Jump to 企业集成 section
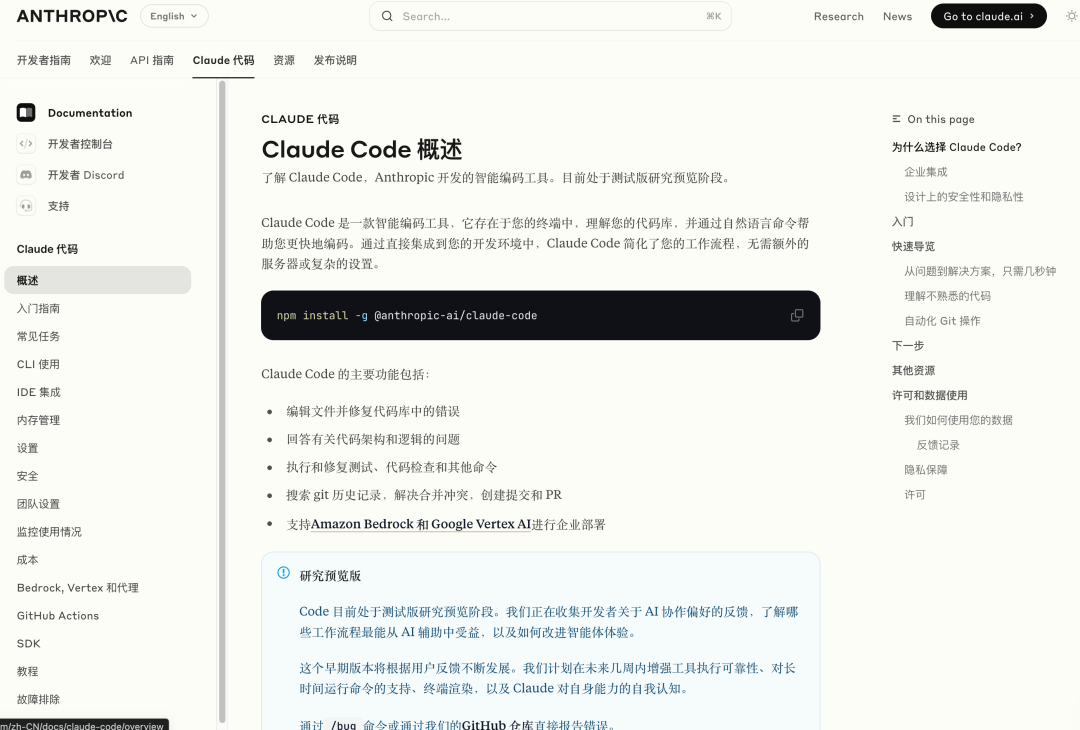Viewport: 1080px width, 730px height. point(926,171)
